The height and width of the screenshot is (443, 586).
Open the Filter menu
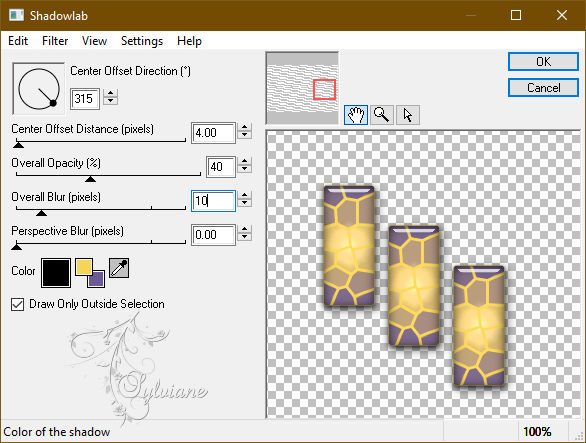[55, 41]
